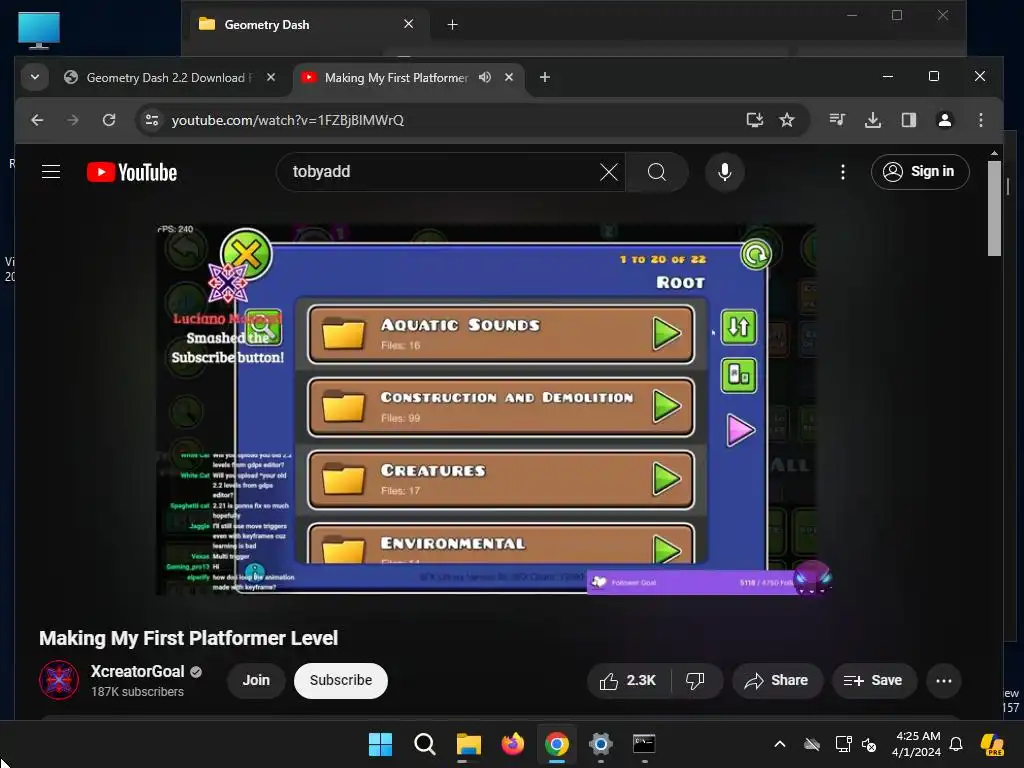
Task: Close the Geometry Dash 2.2 Download tab
Action: pos(271,77)
